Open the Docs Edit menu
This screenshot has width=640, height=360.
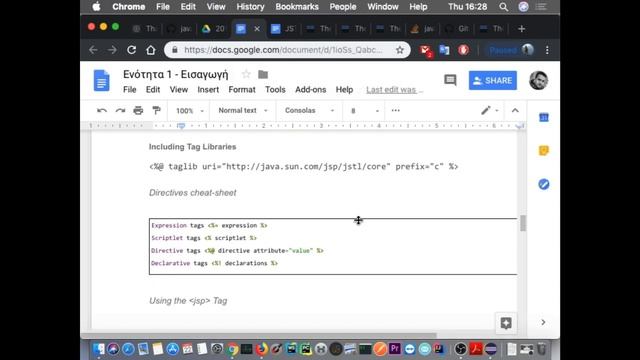tap(153, 90)
